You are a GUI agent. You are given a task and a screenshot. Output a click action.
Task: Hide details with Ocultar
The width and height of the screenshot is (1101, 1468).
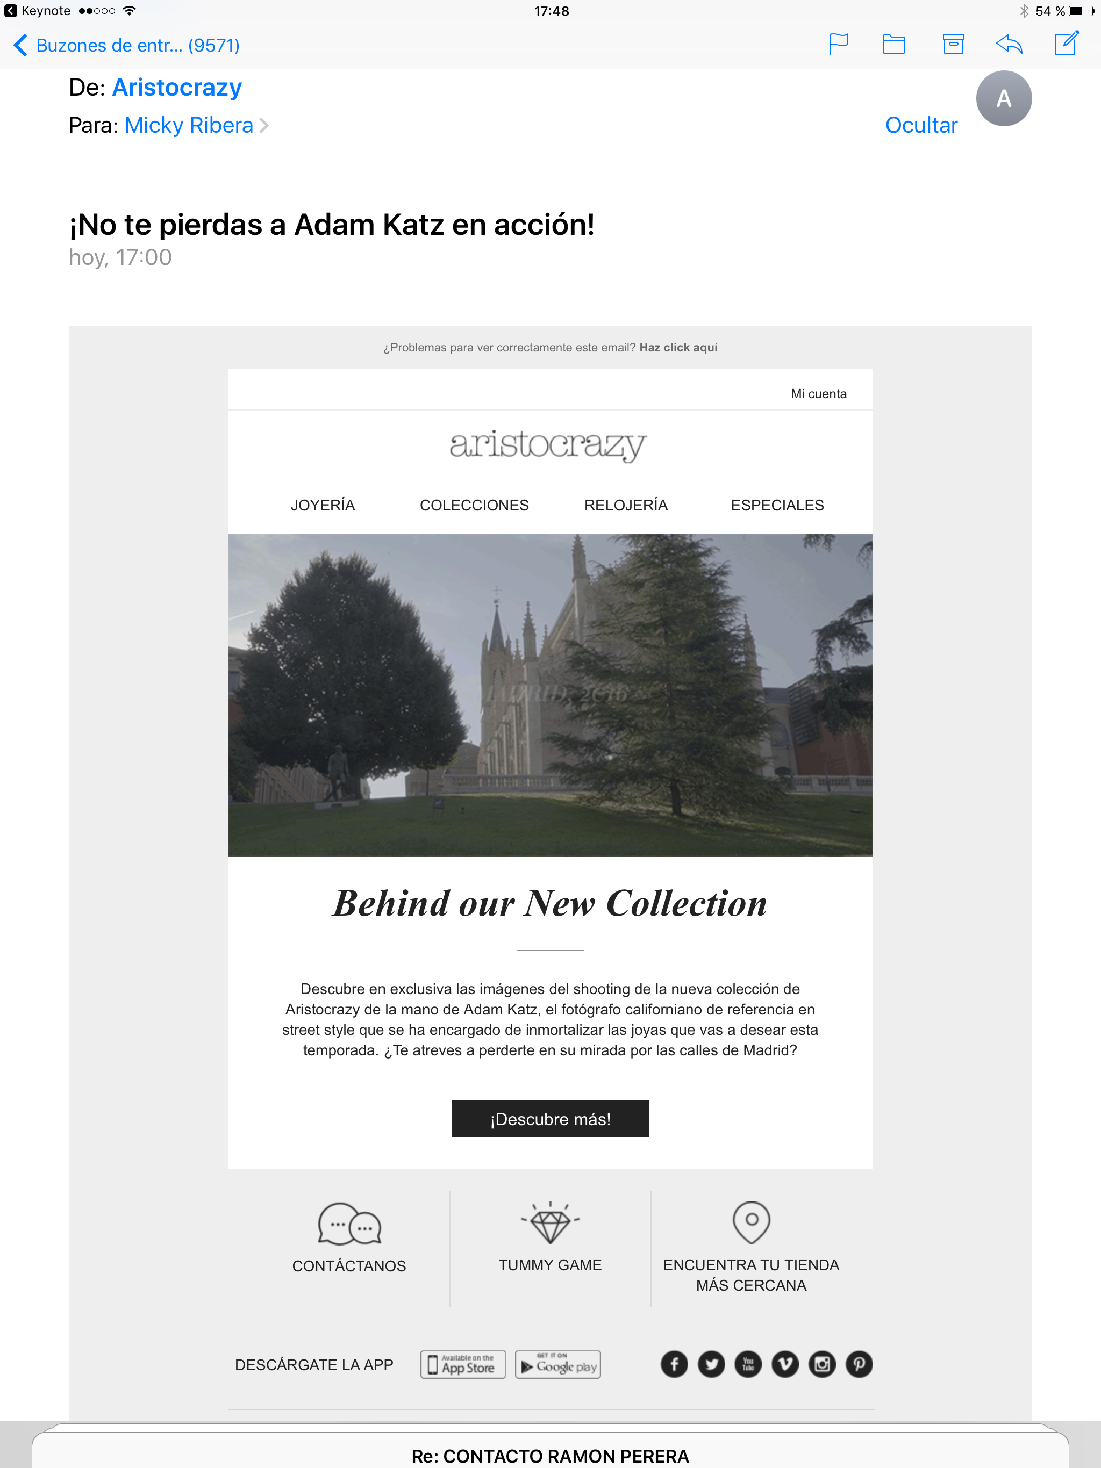click(921, 125)
